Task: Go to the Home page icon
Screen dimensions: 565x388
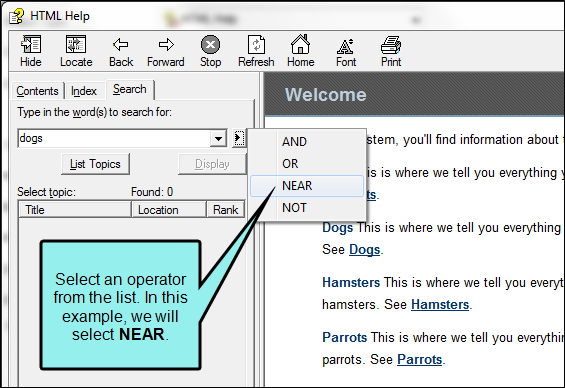Action: point(301,51)
